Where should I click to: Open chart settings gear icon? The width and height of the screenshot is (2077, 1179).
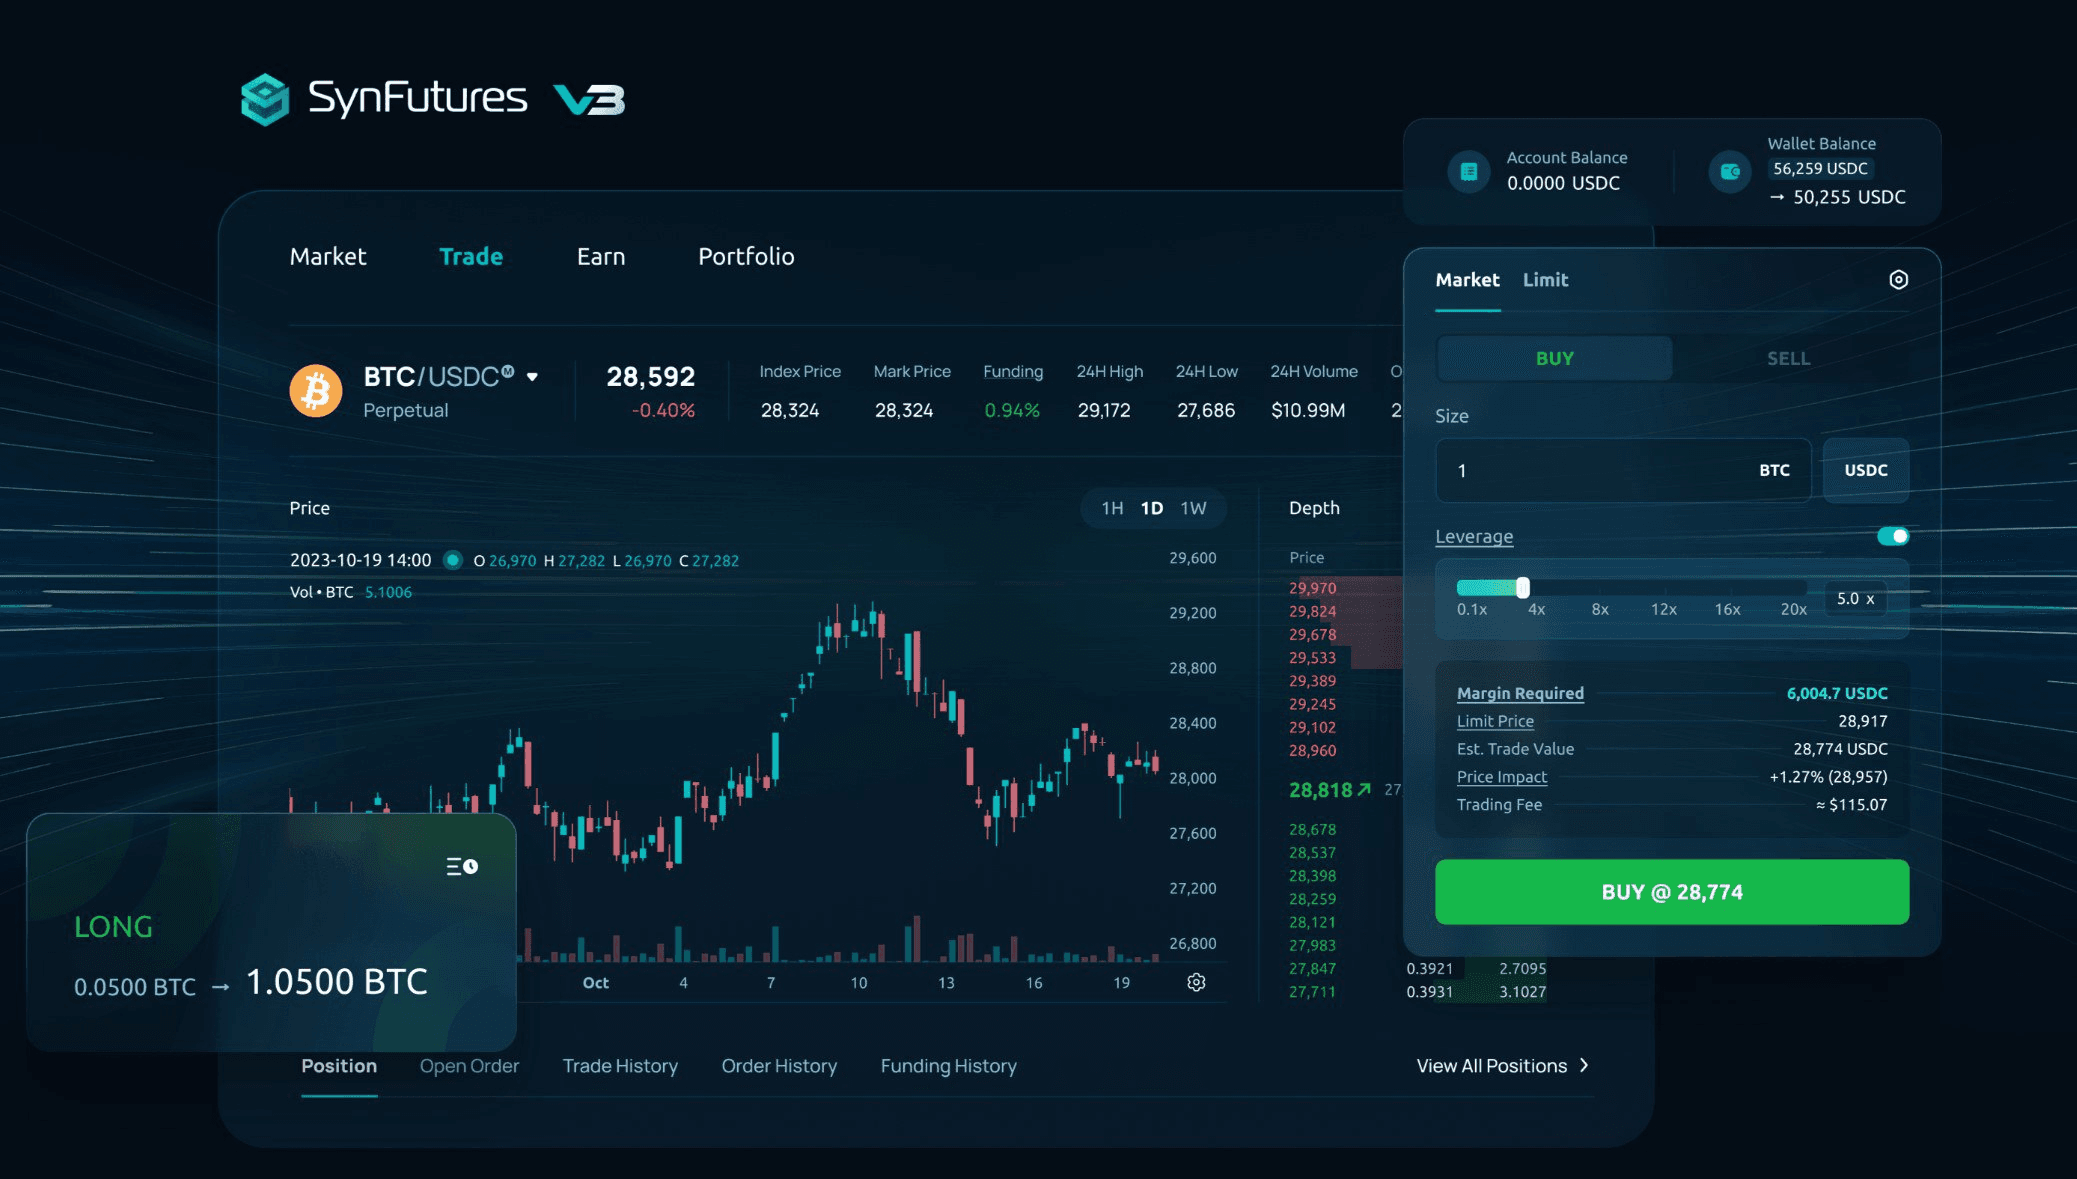pos(1196,982)
